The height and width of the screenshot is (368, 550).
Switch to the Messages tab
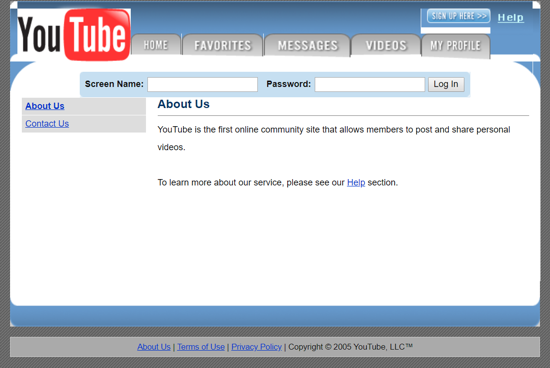tap(308, 45)
